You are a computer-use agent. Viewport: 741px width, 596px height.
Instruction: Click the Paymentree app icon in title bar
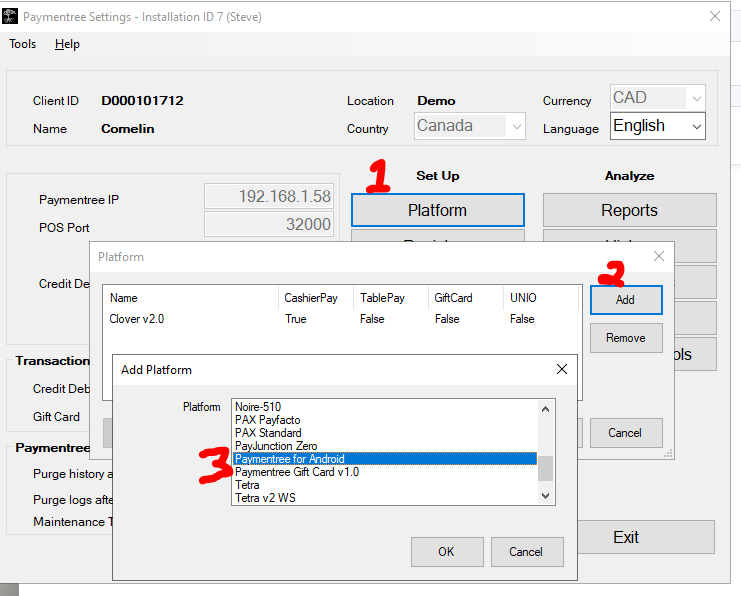click(x=9, y=17)
